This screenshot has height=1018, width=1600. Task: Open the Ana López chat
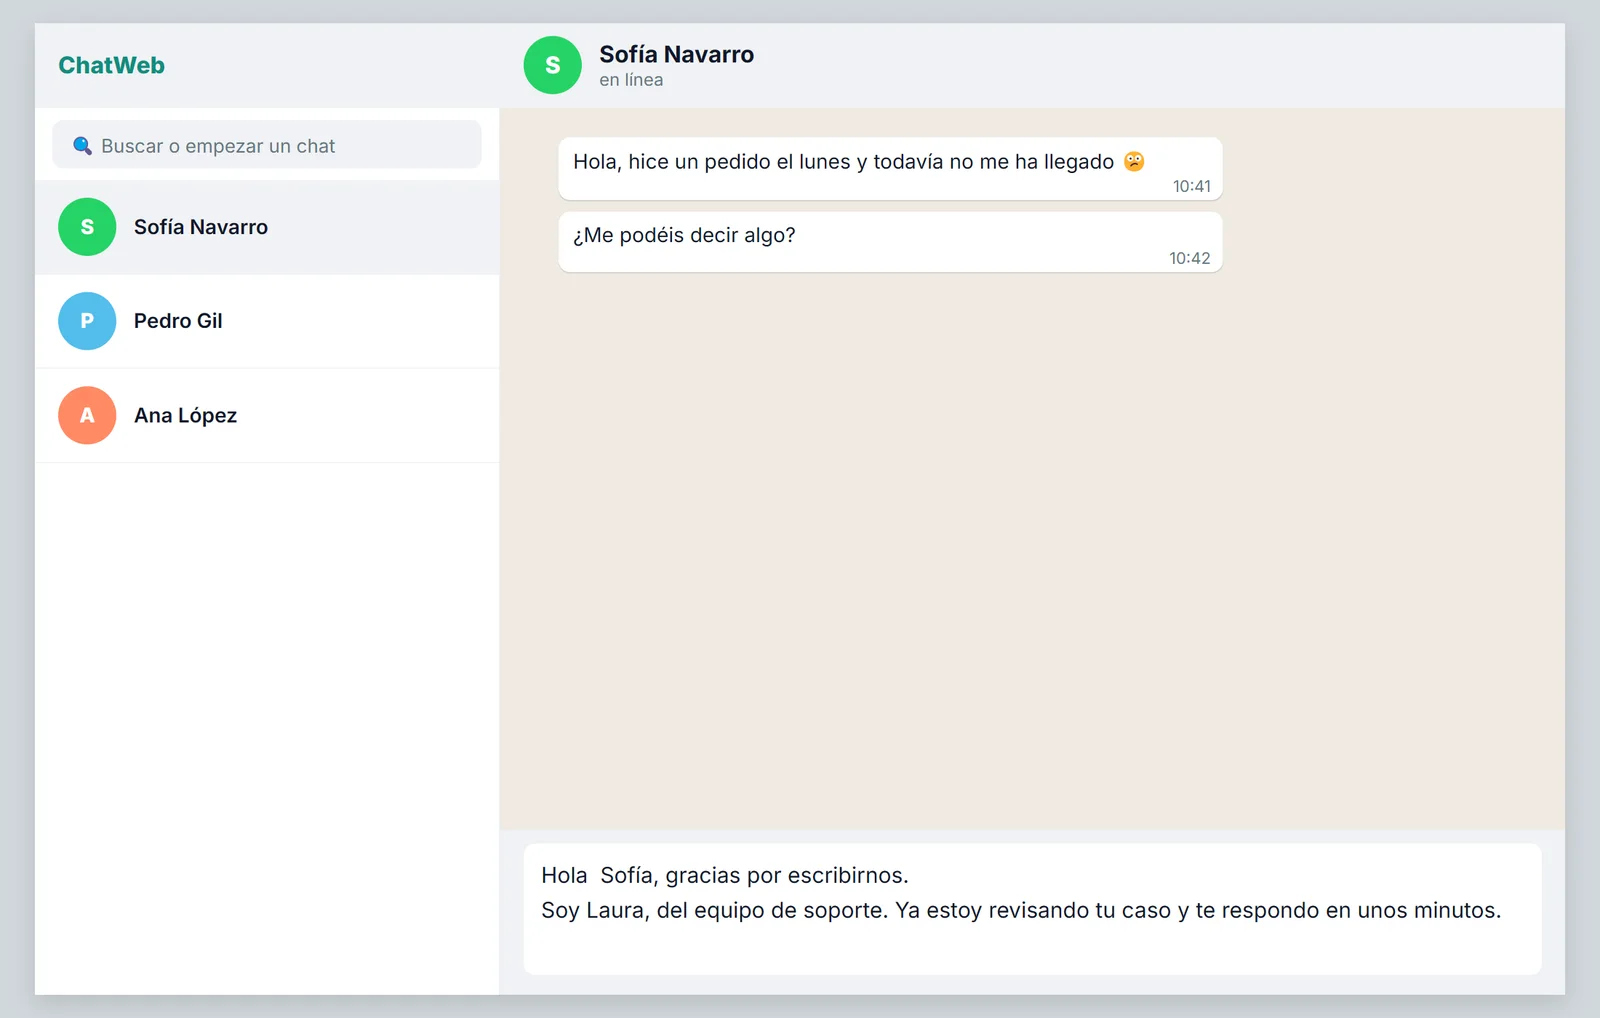coord(267,415)
